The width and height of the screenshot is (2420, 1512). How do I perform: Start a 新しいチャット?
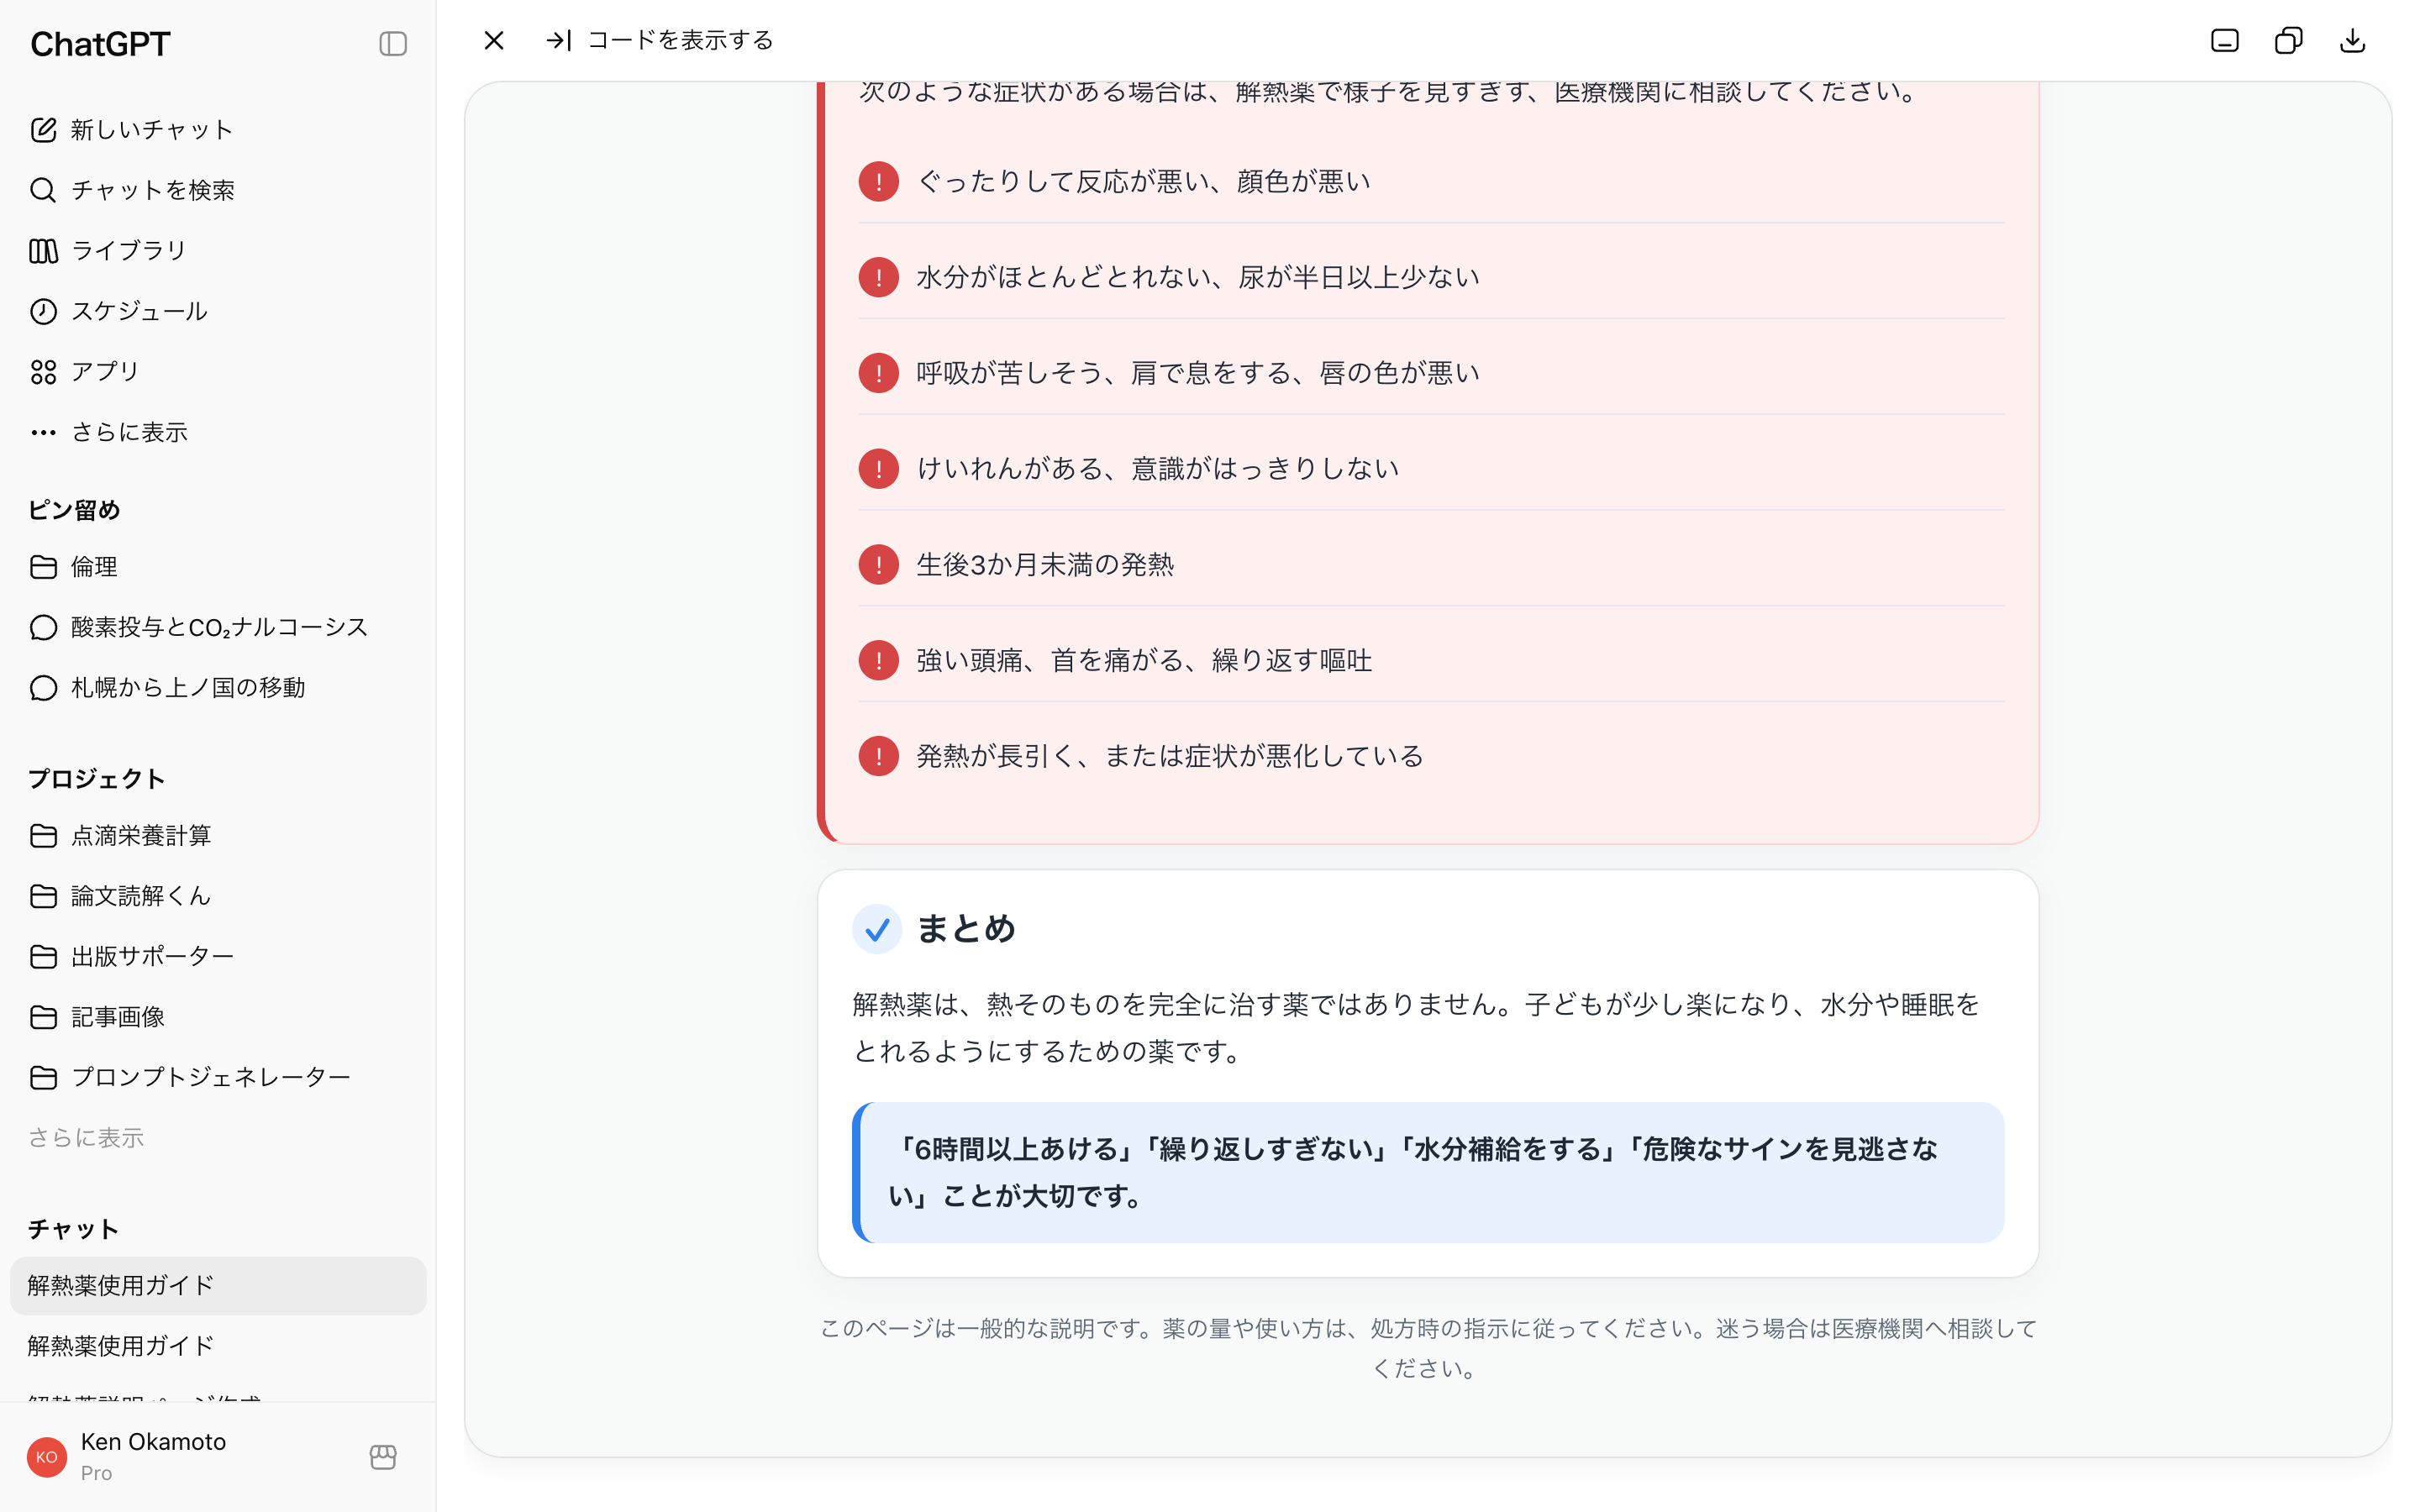(x=218, y=130)
